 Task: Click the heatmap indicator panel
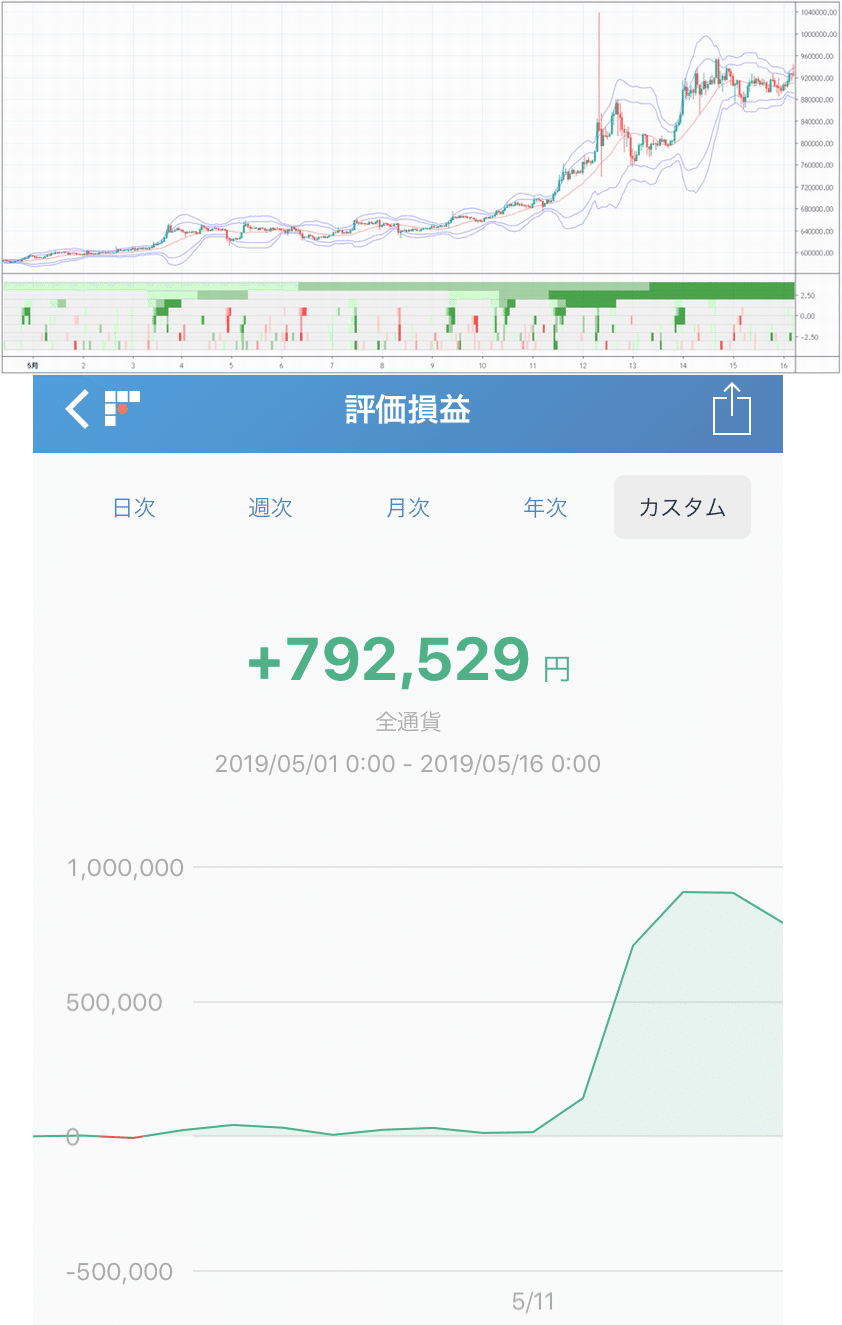point(398,315)
